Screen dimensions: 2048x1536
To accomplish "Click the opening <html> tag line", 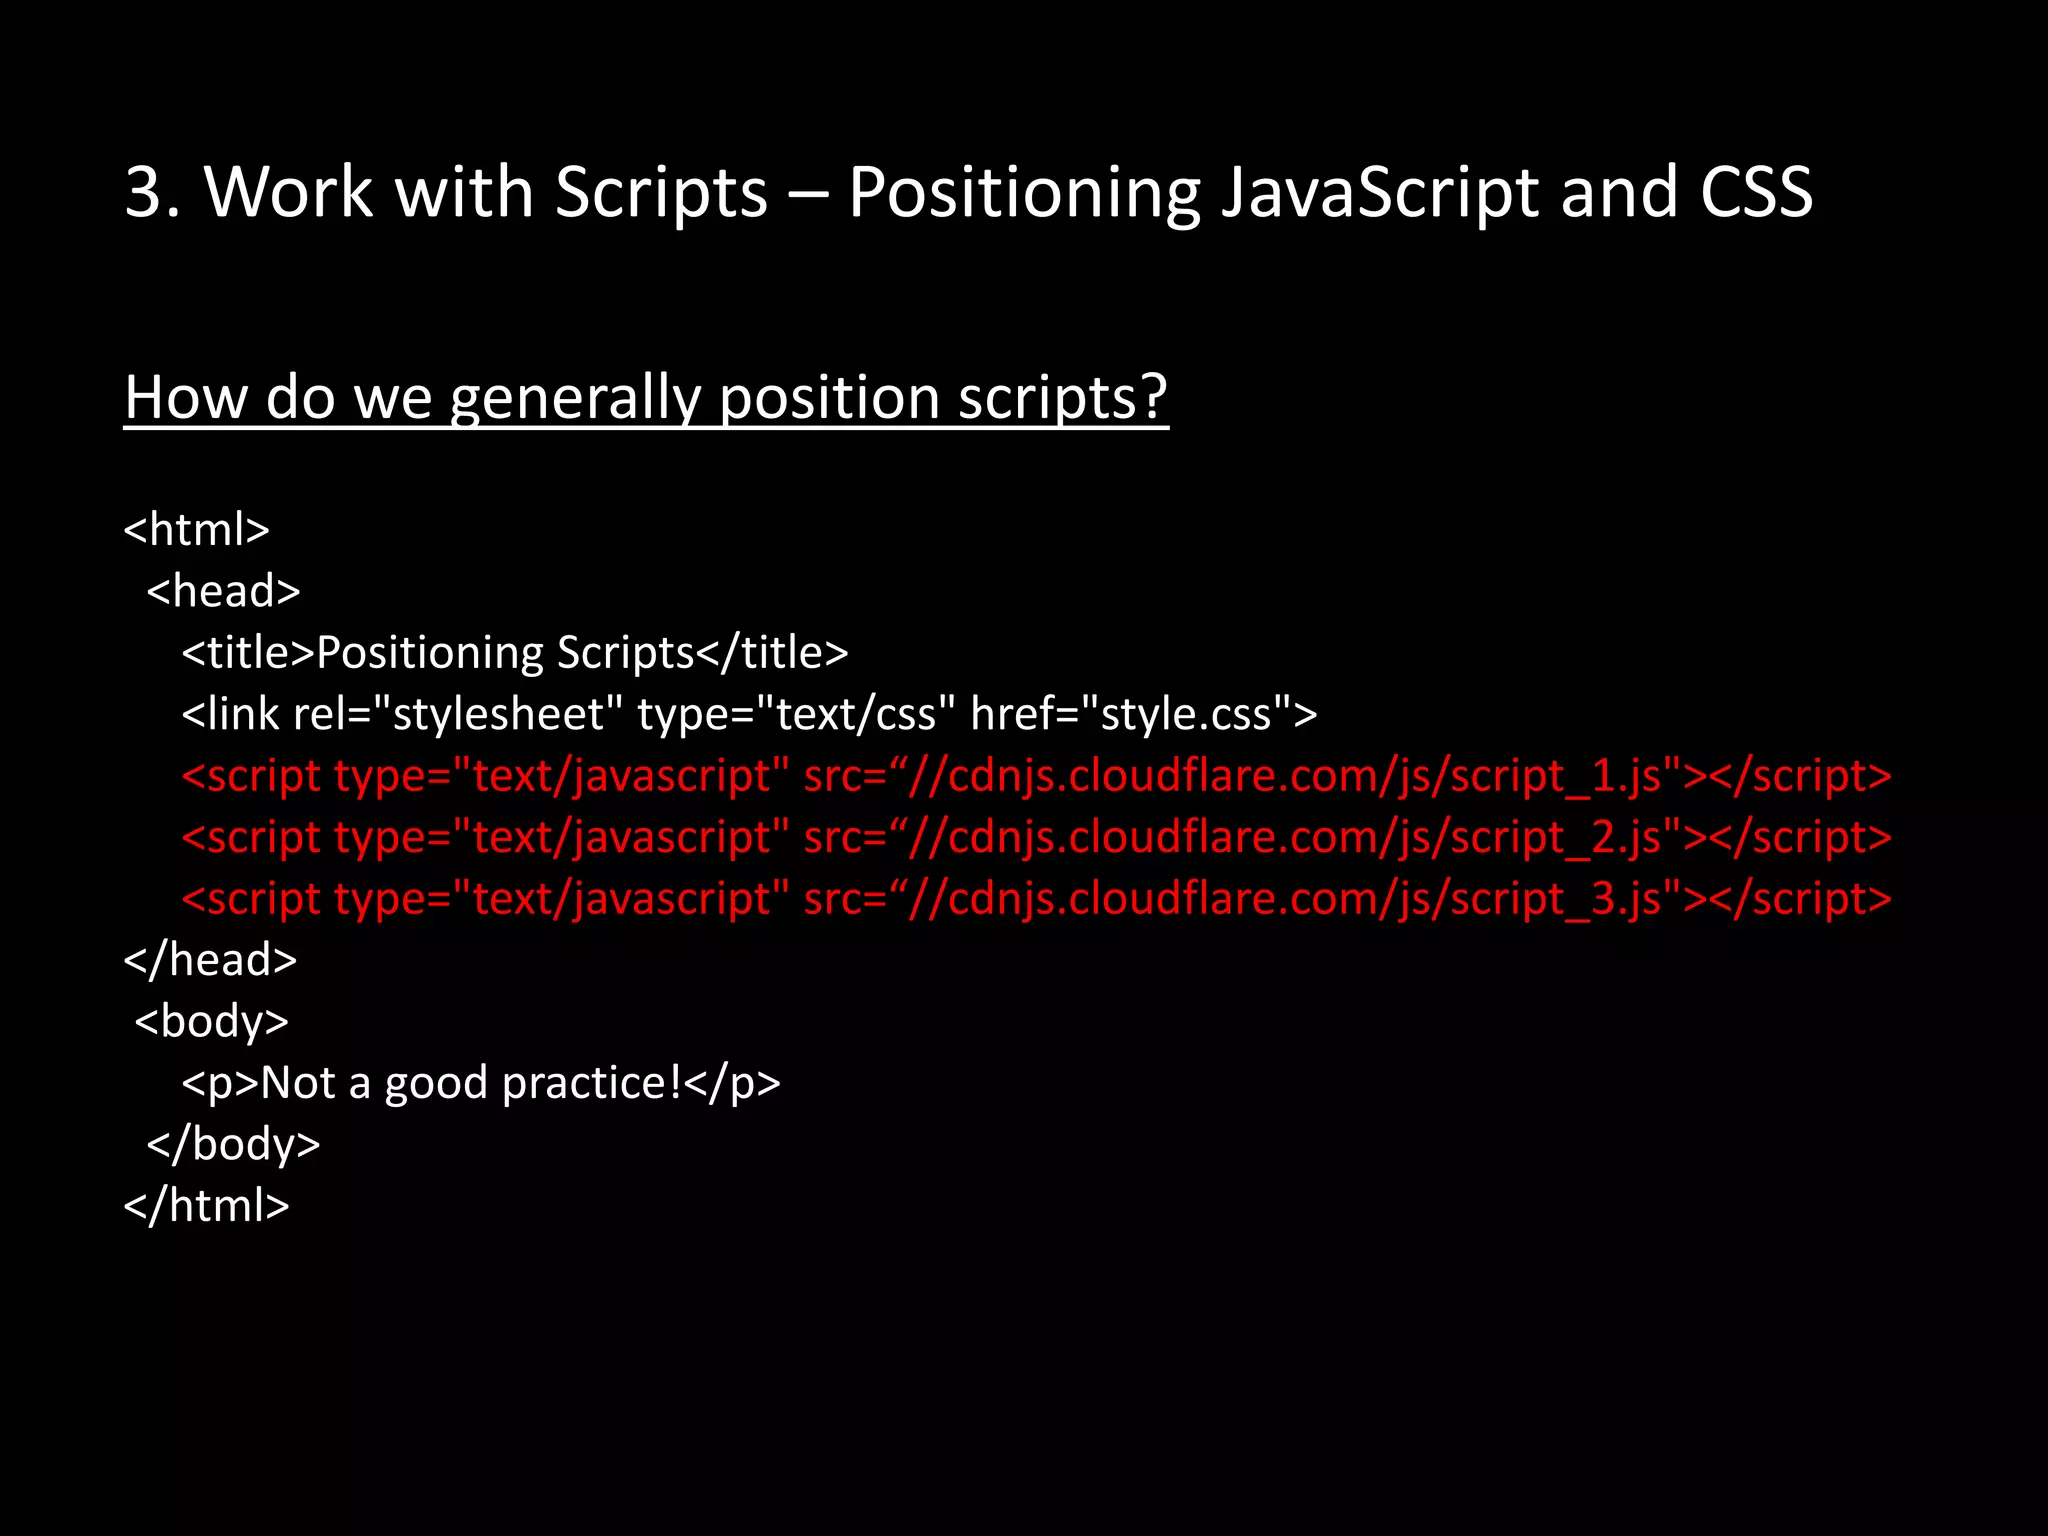I will pos(197,529).
